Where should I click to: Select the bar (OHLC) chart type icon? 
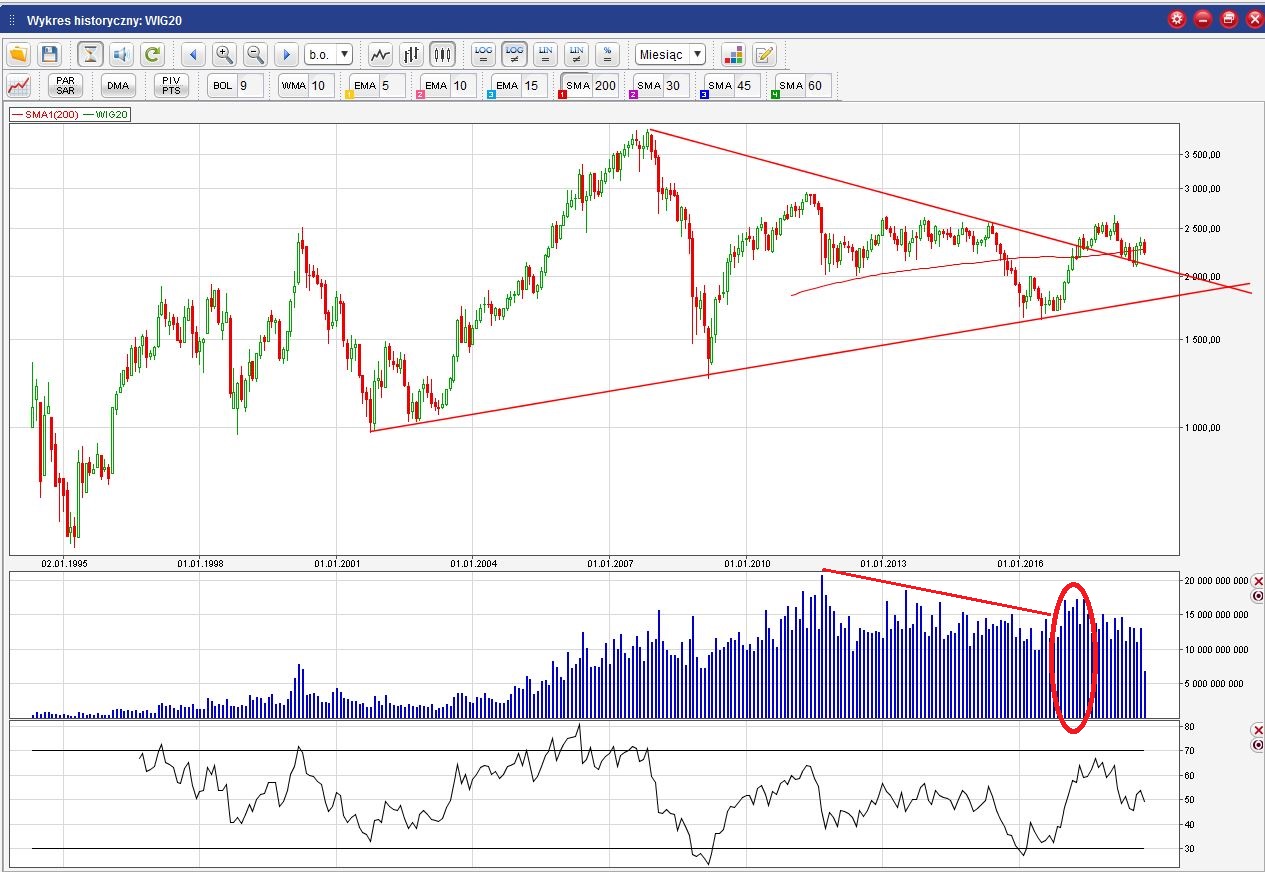tap(411, 54)
